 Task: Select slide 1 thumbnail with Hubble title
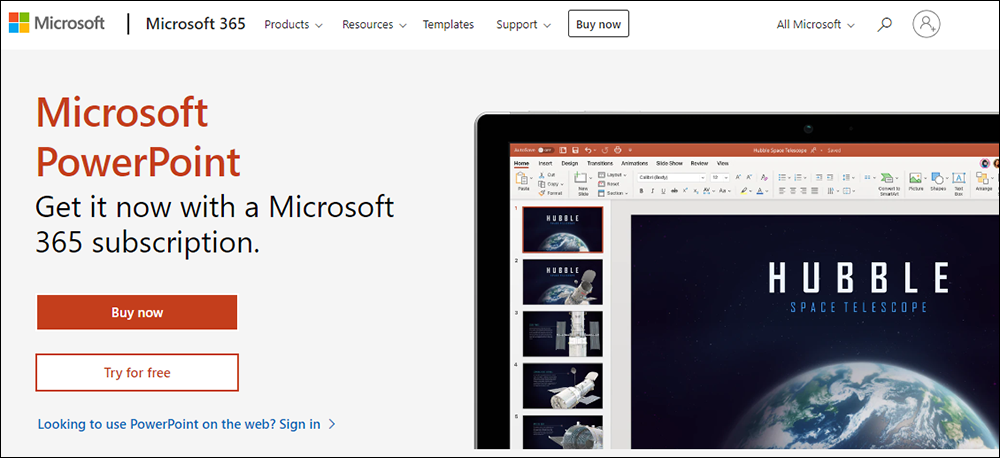[562, 230]
